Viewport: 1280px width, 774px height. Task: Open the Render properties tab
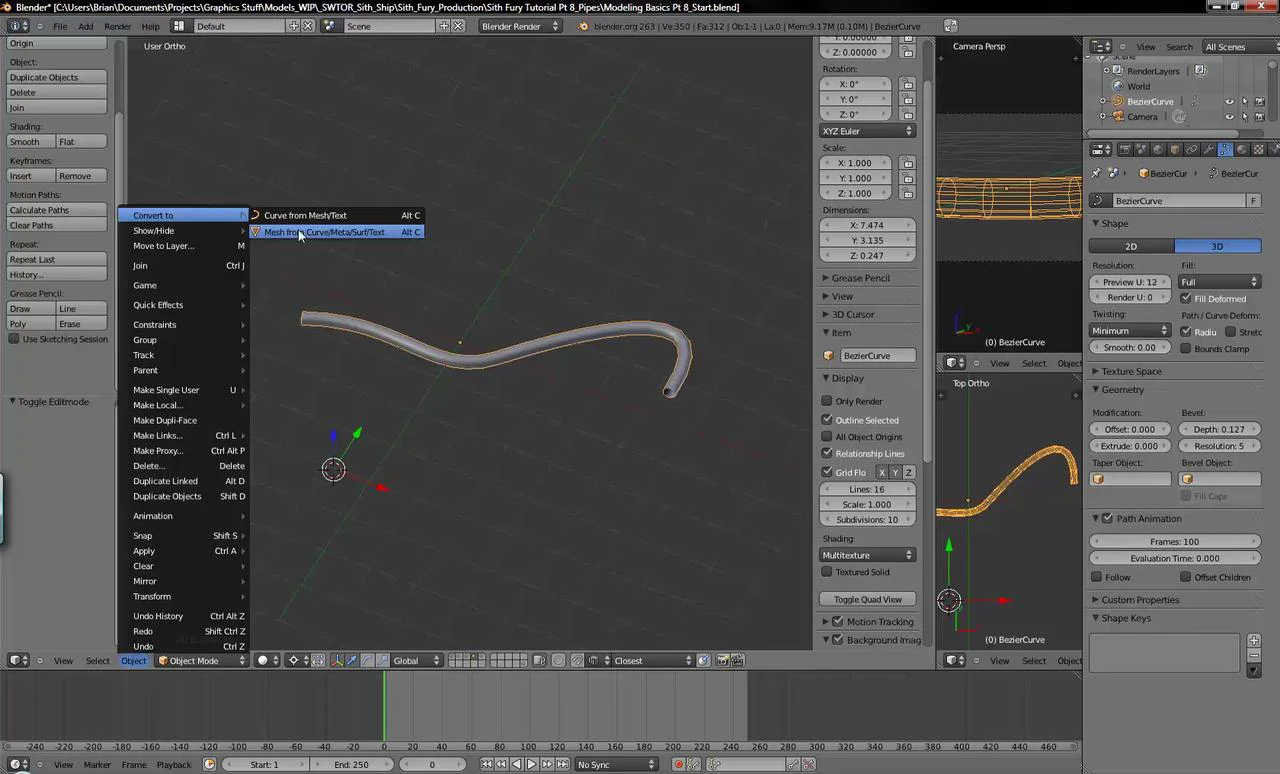(1125, 149)
